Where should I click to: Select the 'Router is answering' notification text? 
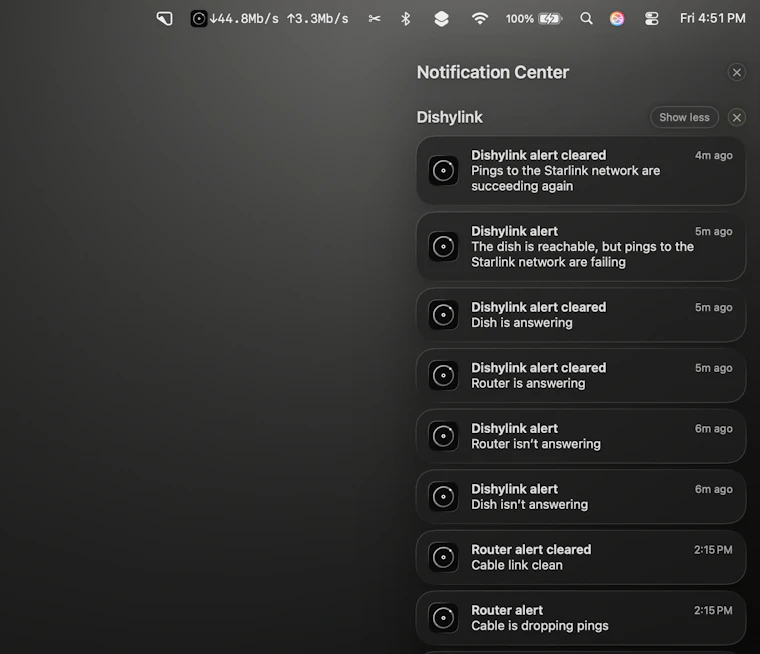[x=528, y=383]
